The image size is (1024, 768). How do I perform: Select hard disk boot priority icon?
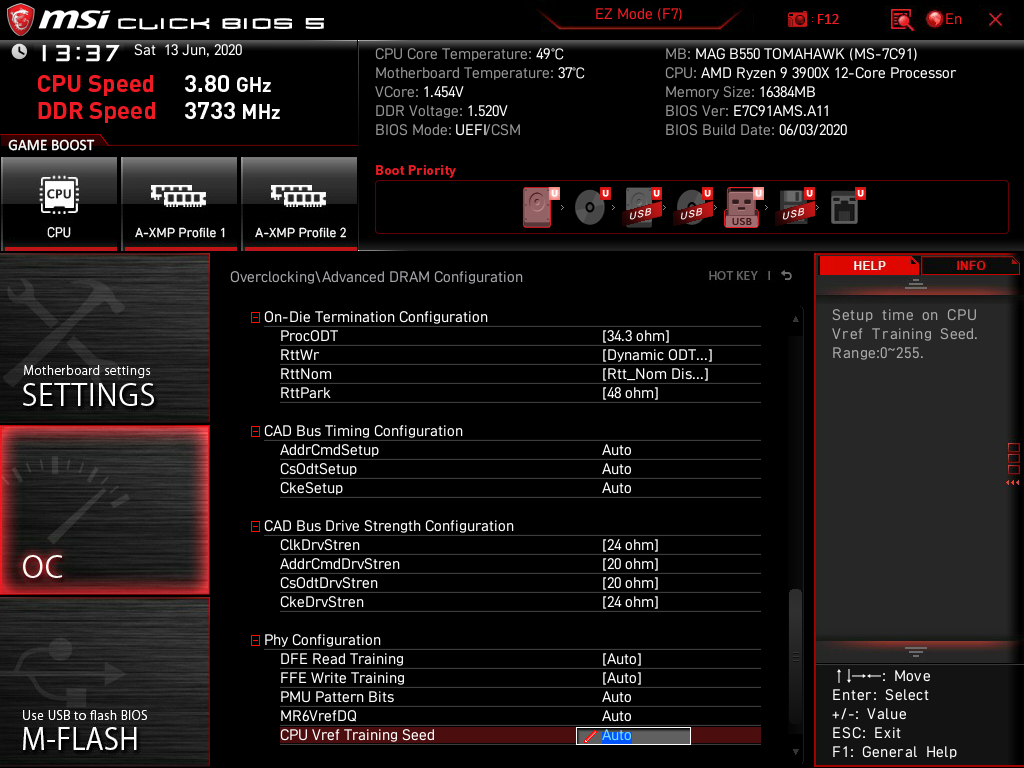coord(541,207)
